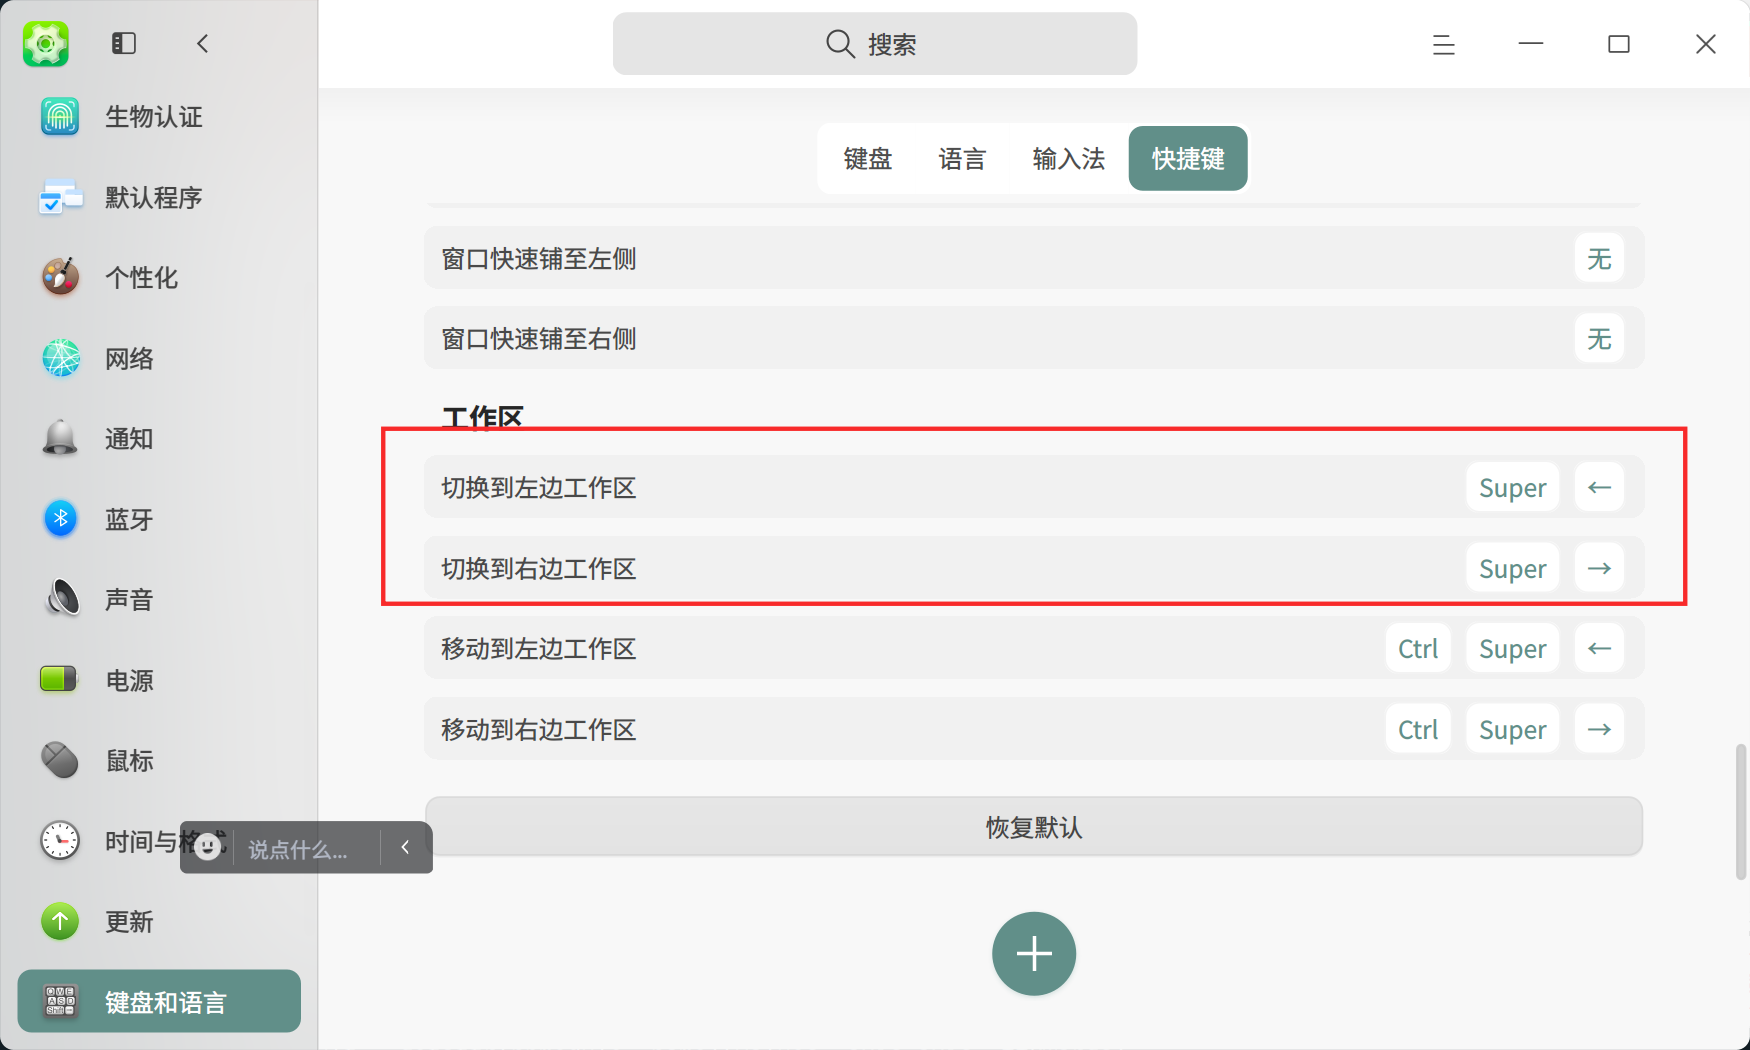Click the back arrow in title bar
Image resolution: width=1750 pixels, height=1050 pixels.
tap(203, 43)
